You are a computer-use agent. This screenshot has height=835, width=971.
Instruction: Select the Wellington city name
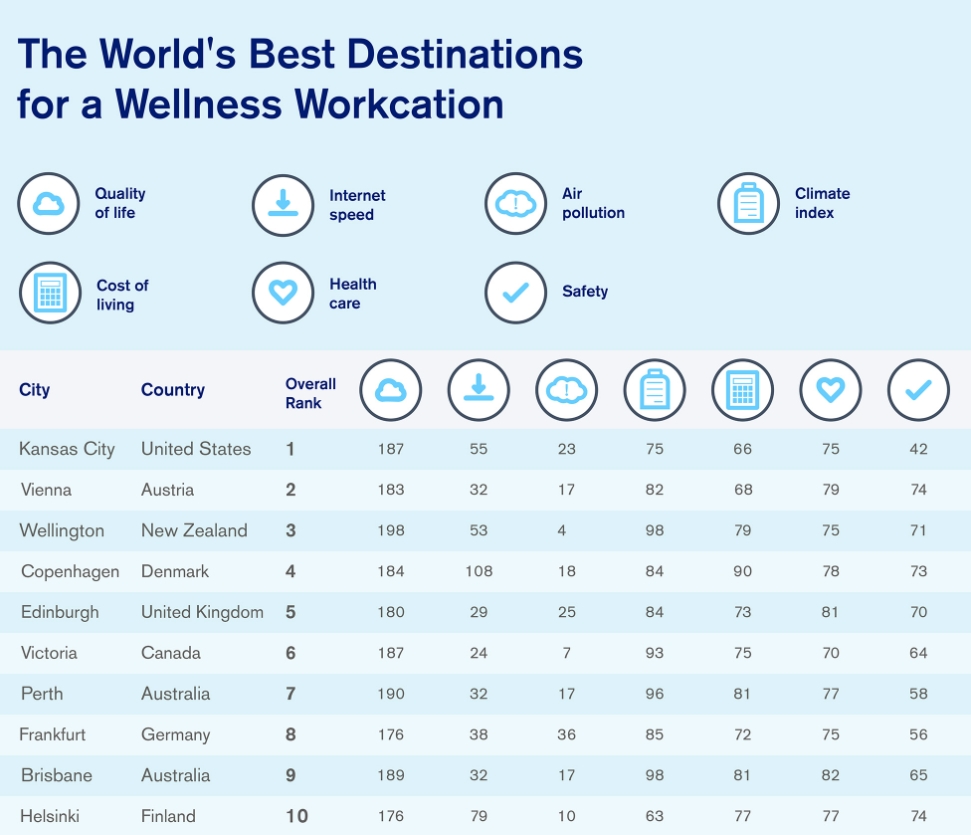(61, 531)
